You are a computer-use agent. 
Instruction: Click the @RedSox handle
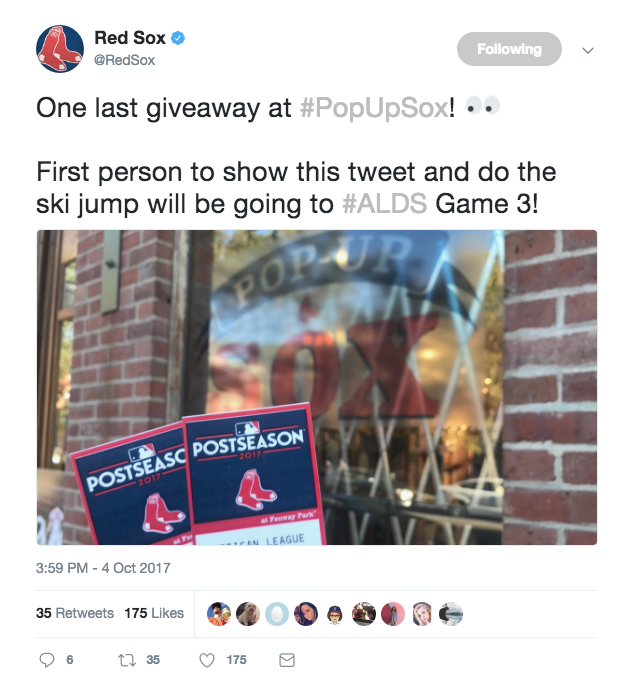[124, 60]
